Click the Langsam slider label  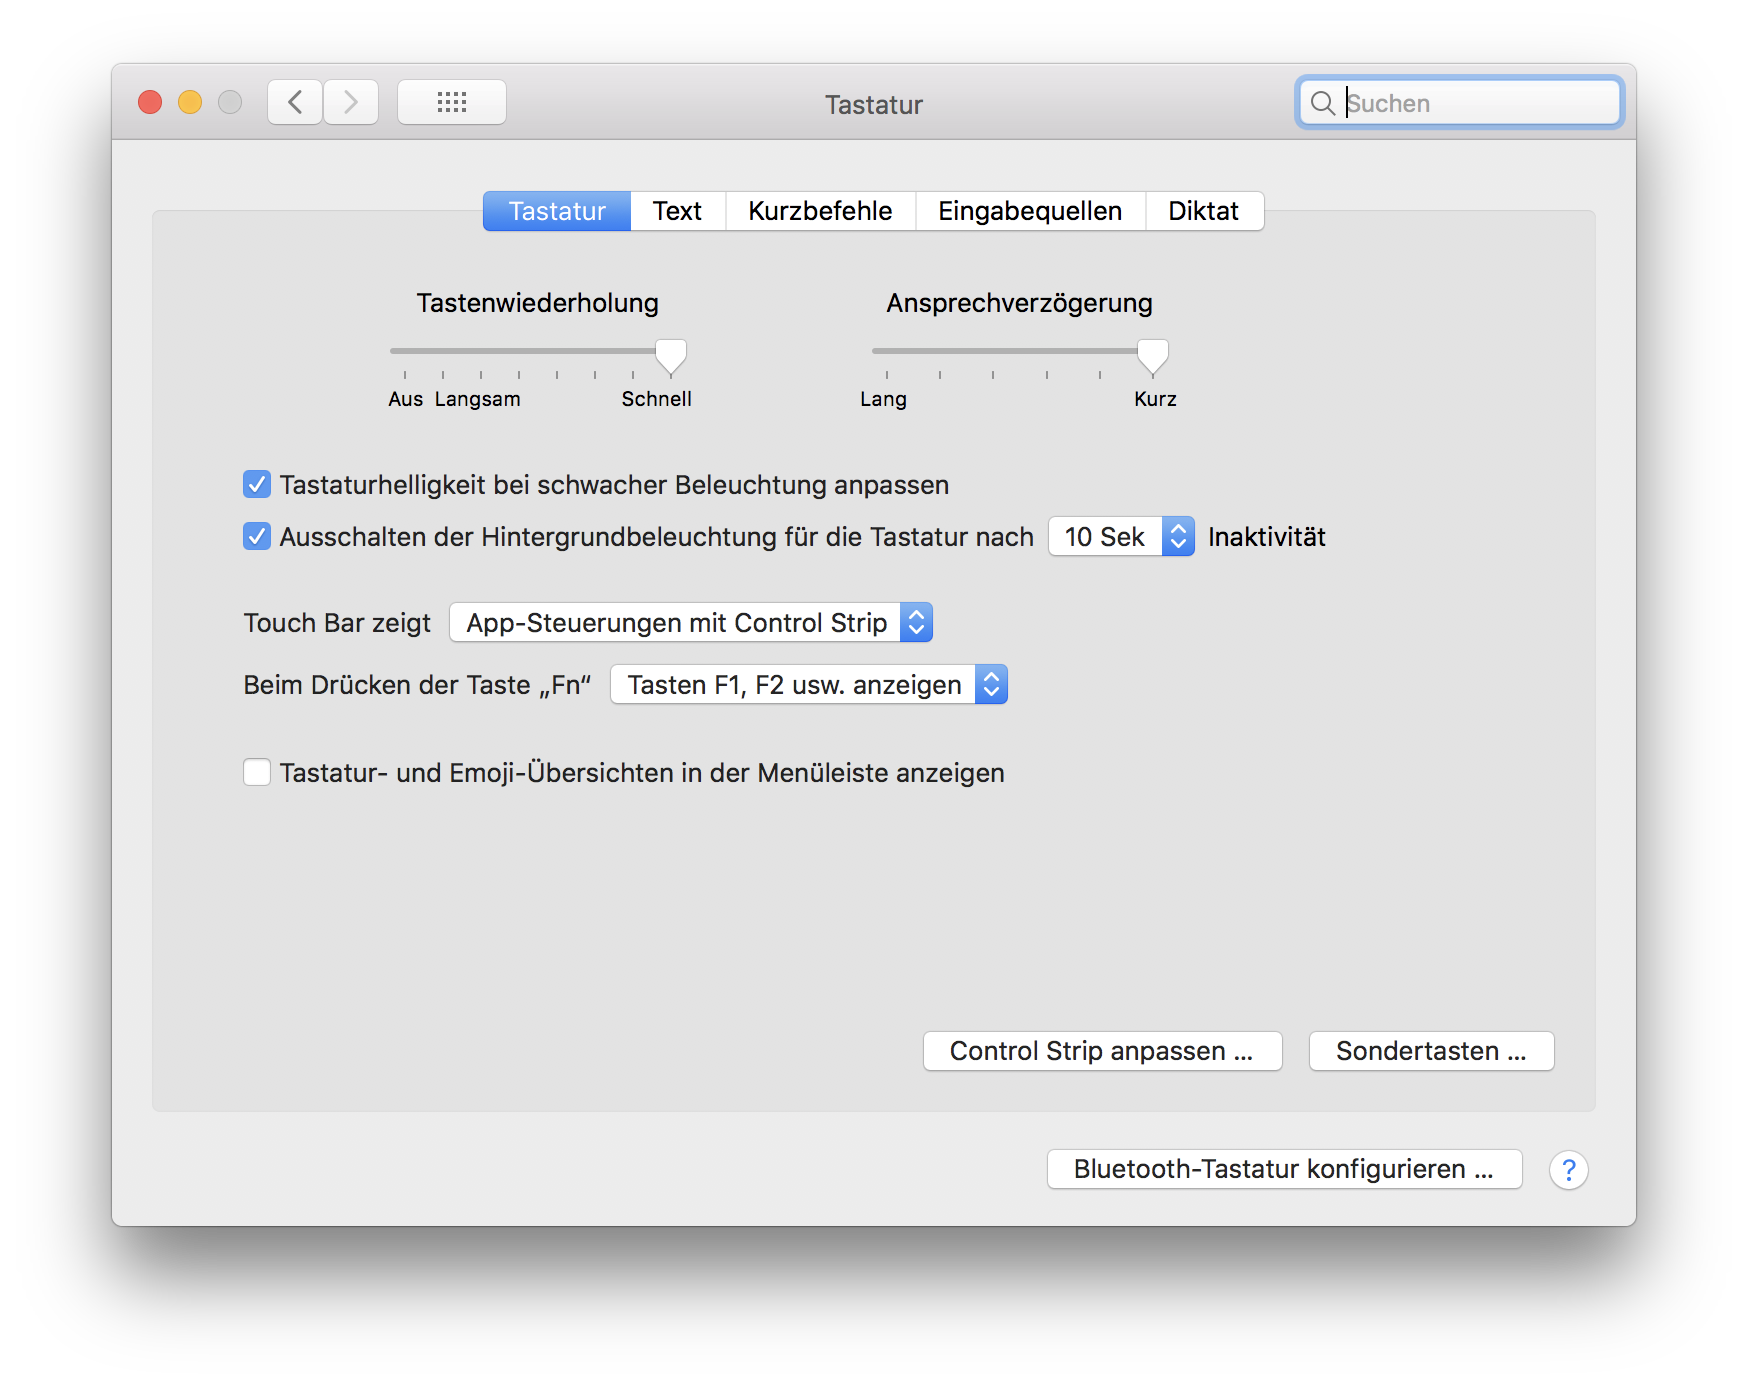[x=477, y=399]
